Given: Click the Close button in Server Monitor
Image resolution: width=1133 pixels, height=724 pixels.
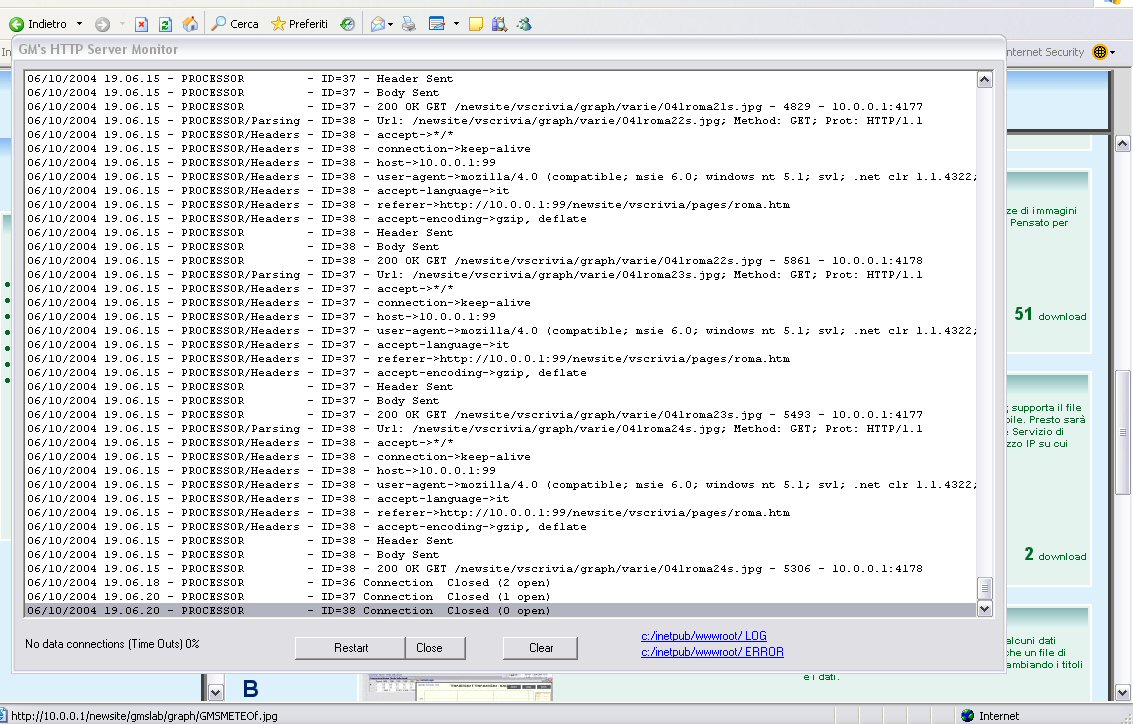Looking at the screenshot, I should [435, 648].
